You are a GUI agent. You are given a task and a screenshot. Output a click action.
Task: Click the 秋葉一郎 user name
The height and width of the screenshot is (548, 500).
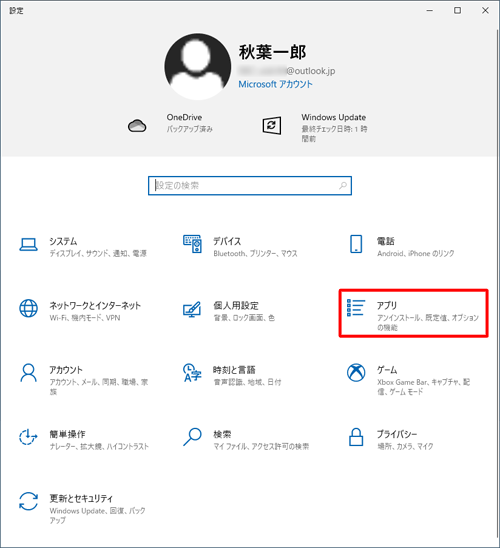tap(272, 52)
